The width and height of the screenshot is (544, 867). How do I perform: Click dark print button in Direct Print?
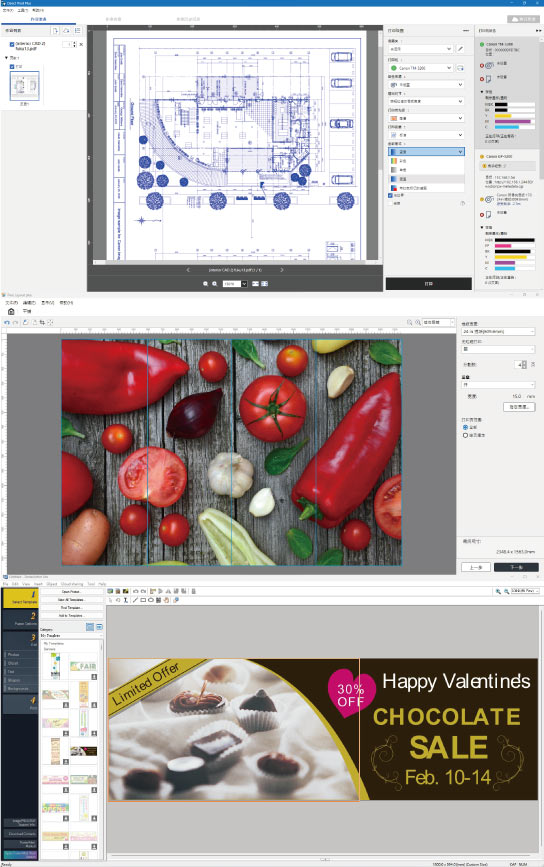pos(428,284)
